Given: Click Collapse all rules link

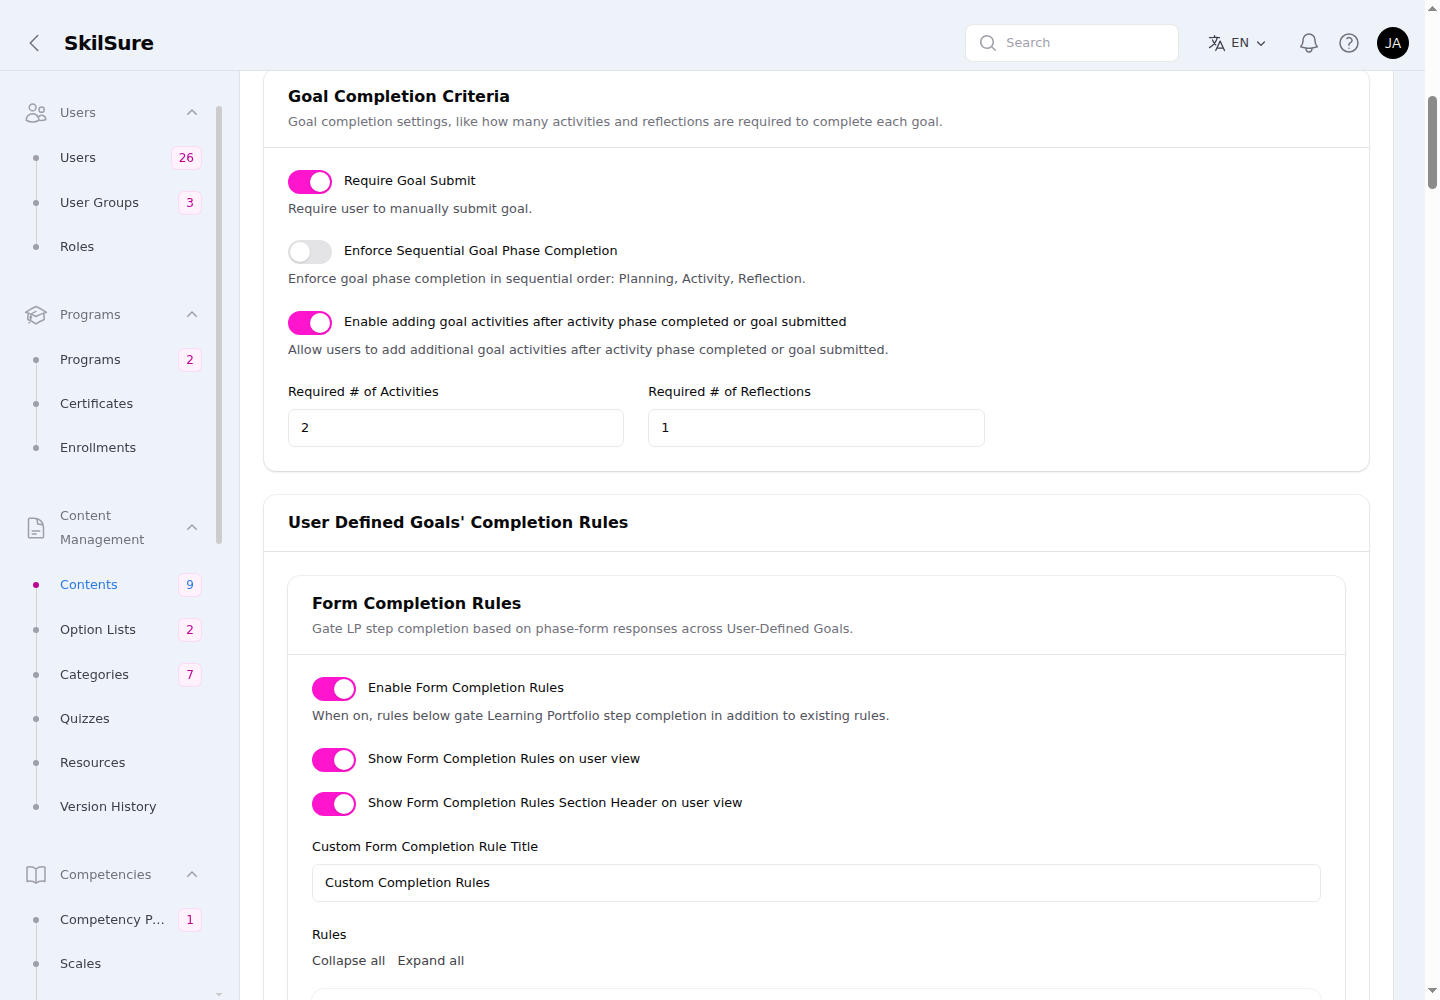Looking at the screenshot, I should pos(348,961).
